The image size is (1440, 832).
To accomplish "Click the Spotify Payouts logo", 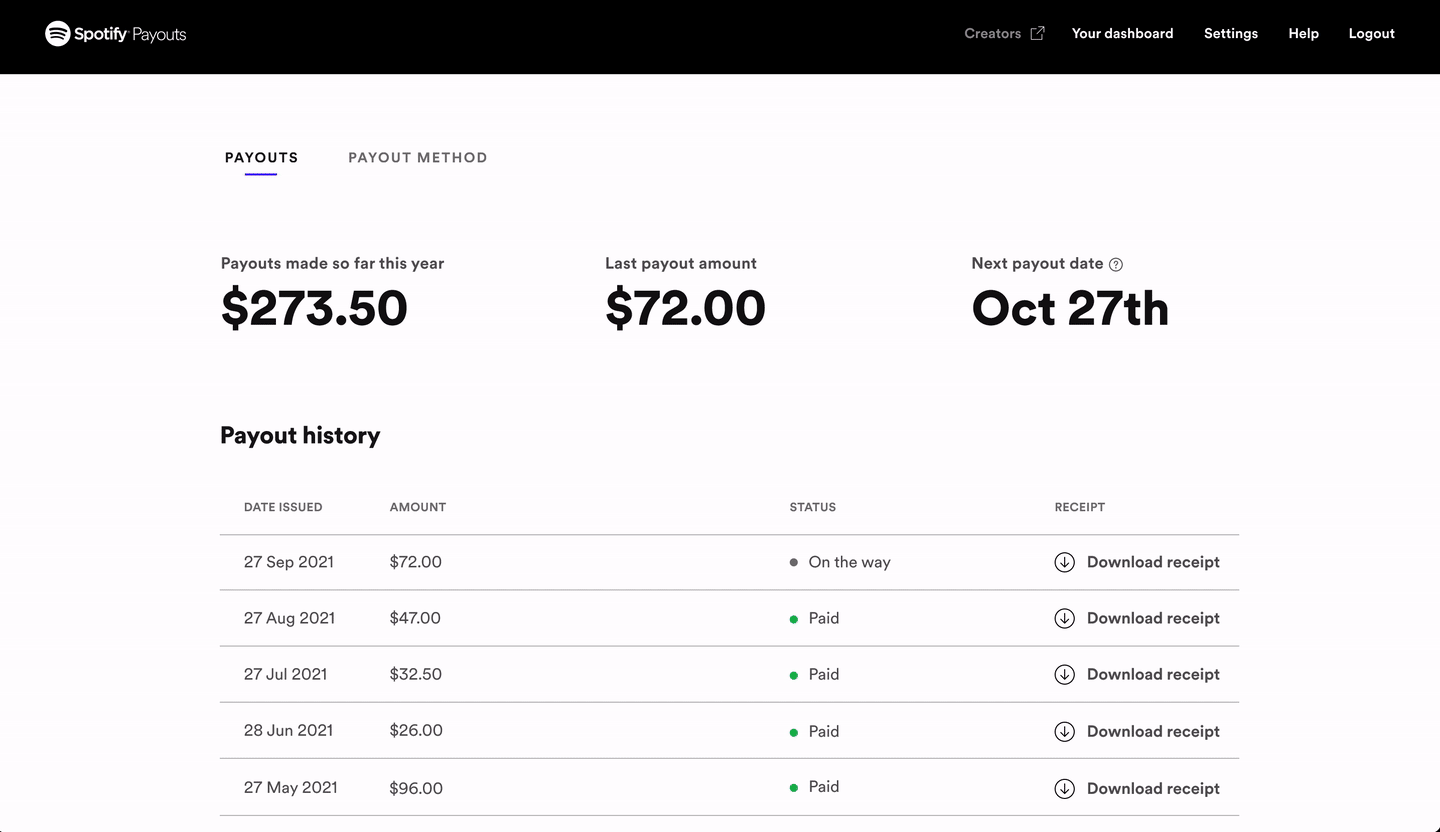I will [x=115, y=34].
